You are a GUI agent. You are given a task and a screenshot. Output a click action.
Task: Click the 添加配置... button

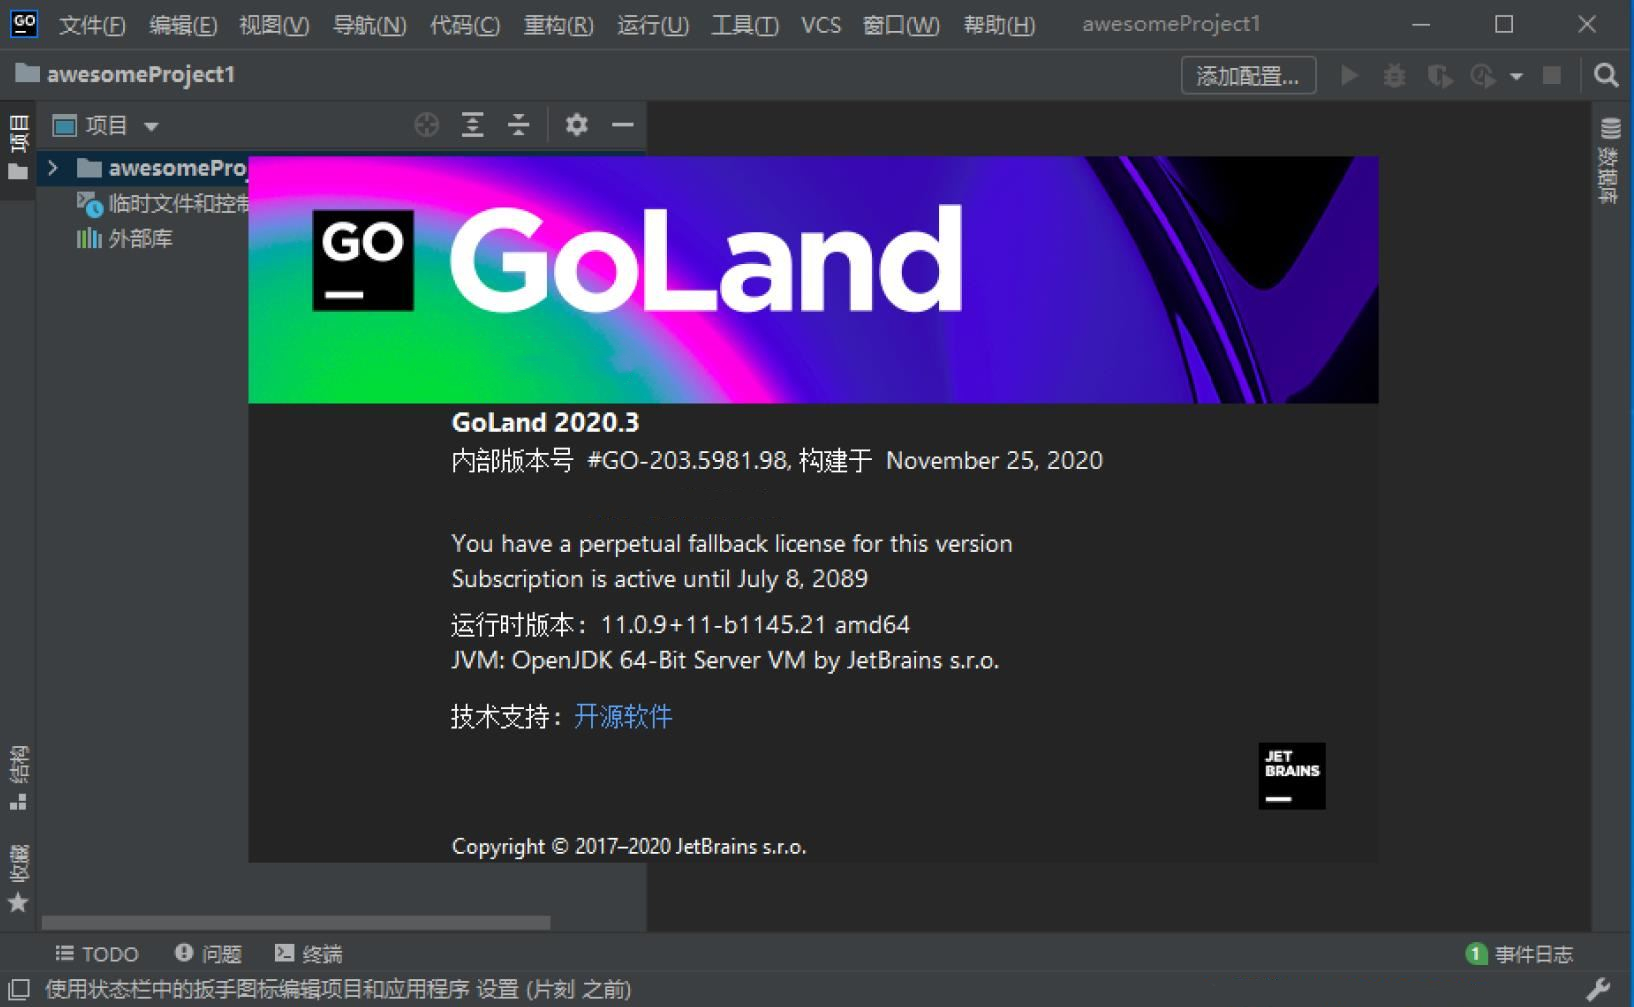[1247, 76]
